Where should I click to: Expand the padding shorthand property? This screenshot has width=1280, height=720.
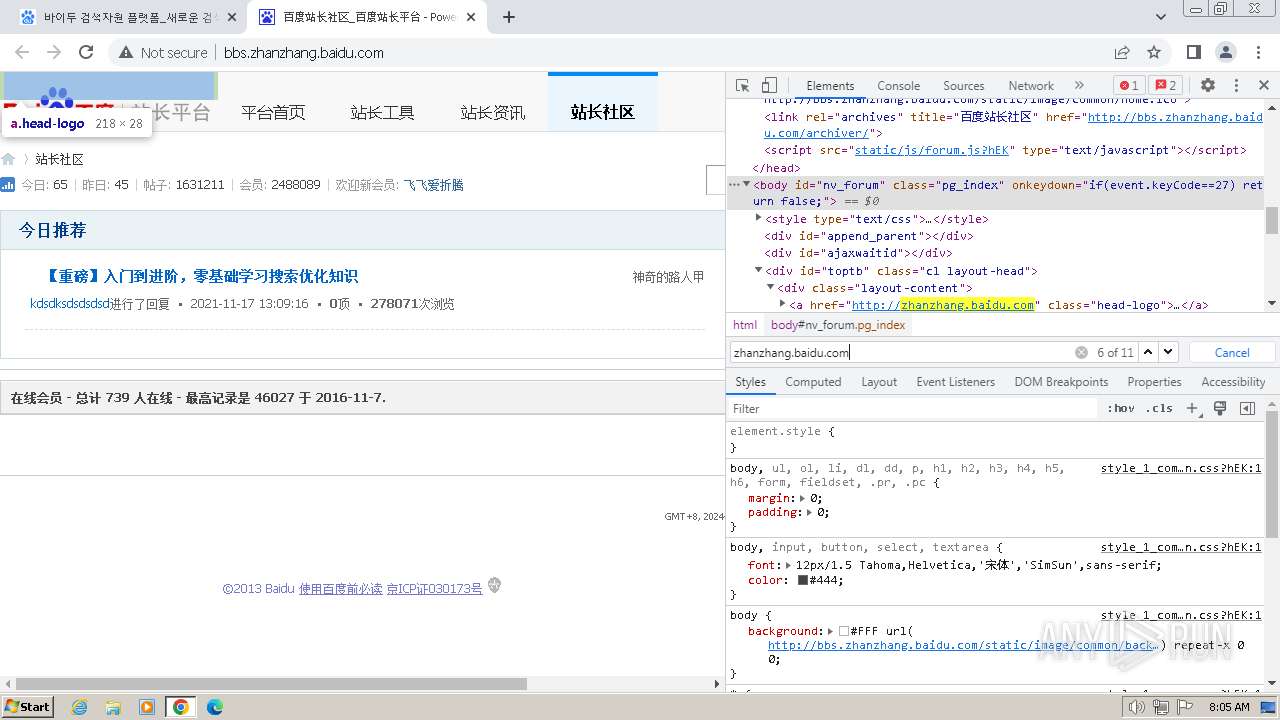pos(810,512)
